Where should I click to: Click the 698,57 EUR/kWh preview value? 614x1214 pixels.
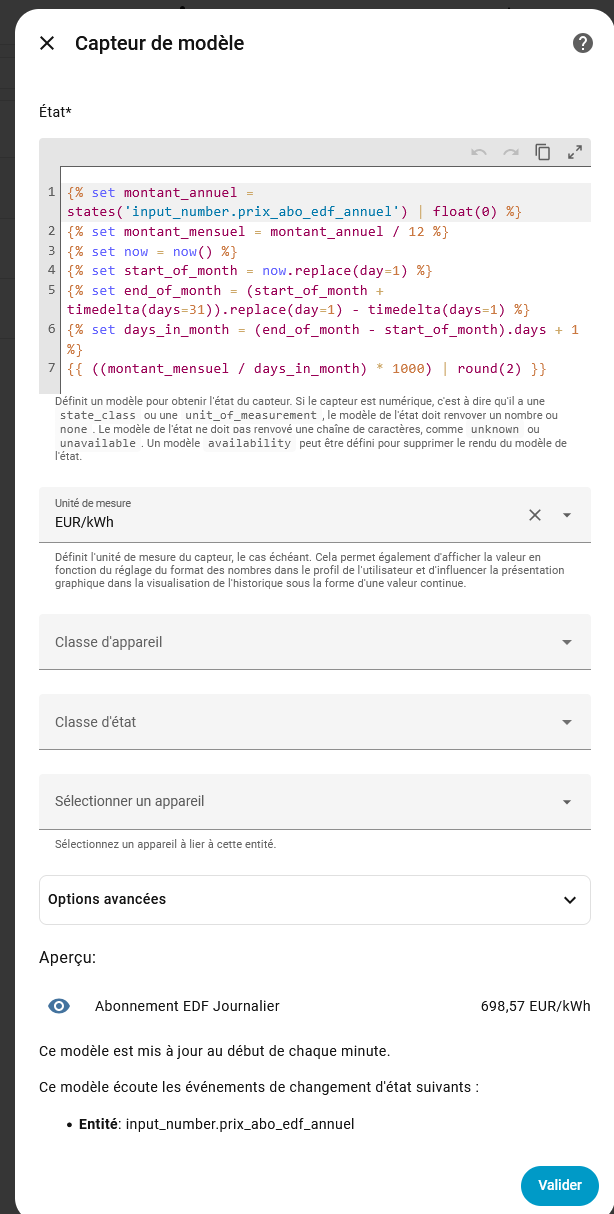[x=535, y=1006]
